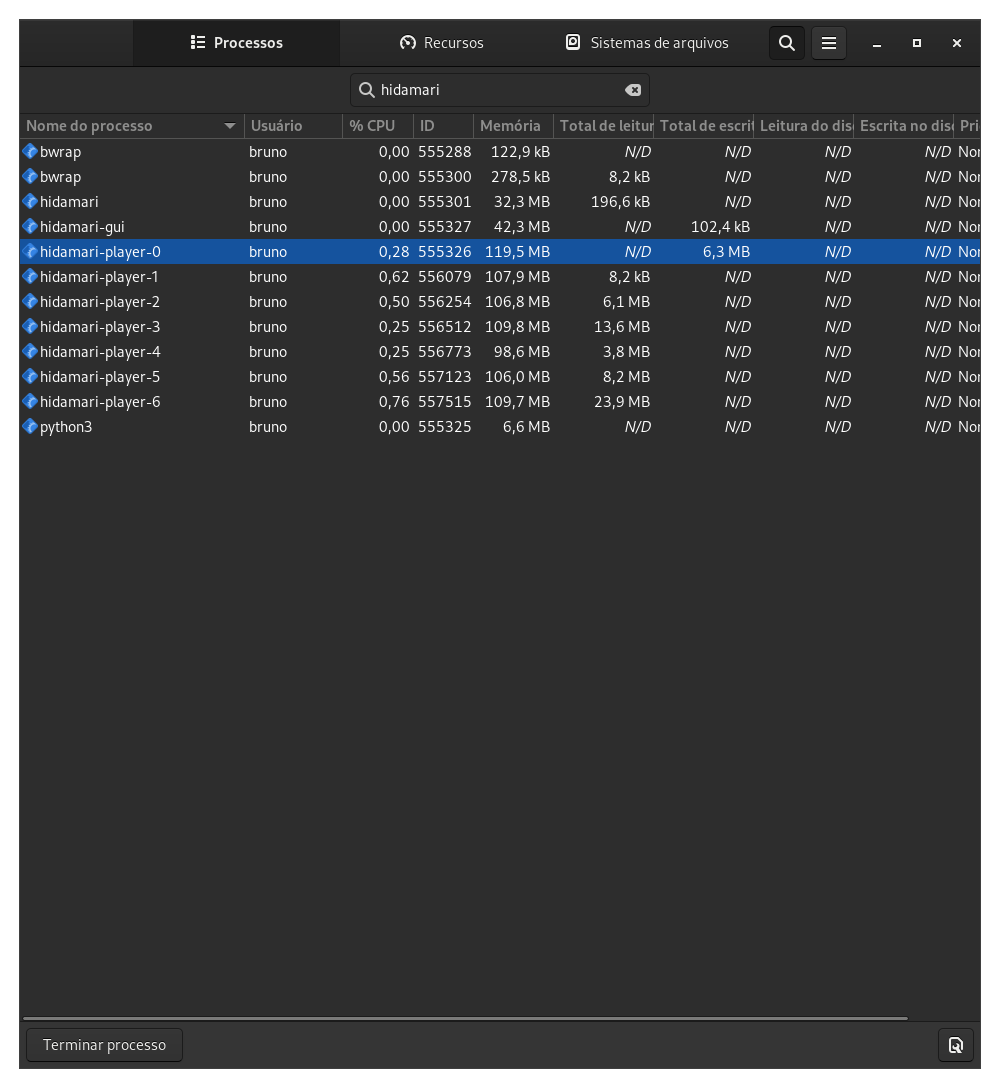This screenshot has height=1088, width=1000.
Task: Click the process details icon at bottom right
Action: point(956,1044)
